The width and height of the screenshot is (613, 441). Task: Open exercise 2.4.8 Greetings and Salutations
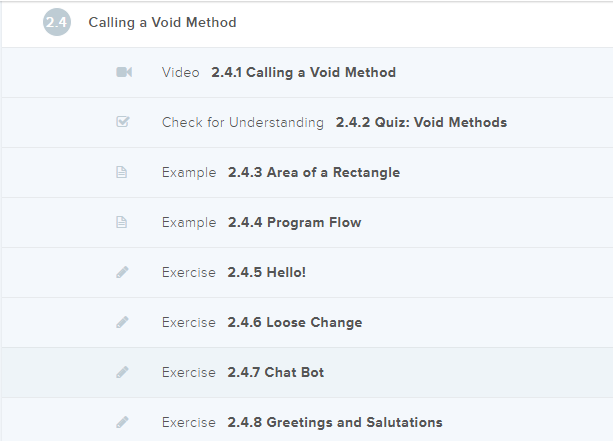click(334, 422)
